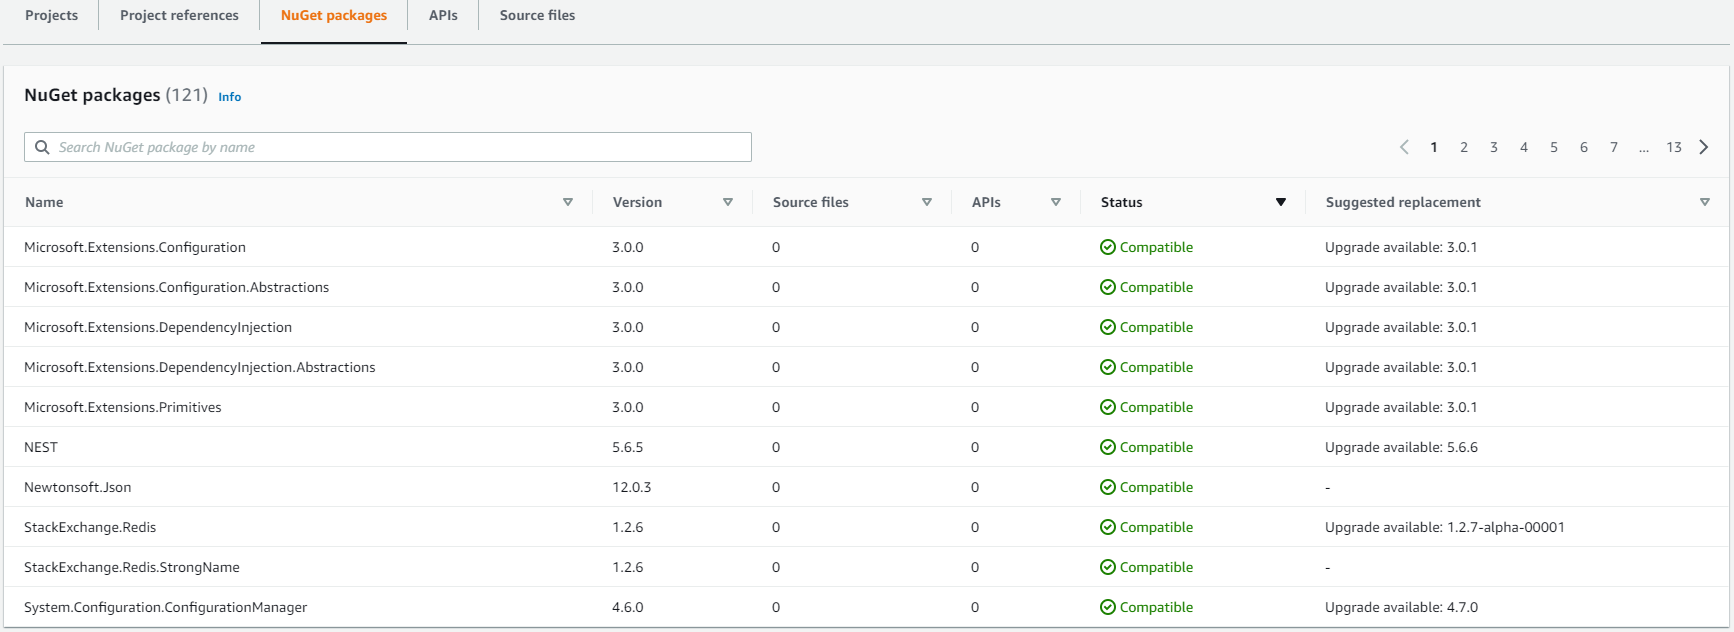This screenshot has height=632, width=1734.
Task: Click the Compatible status text of Microsoft.Extensions.Configuration
Action: (x=1156, y=247)
